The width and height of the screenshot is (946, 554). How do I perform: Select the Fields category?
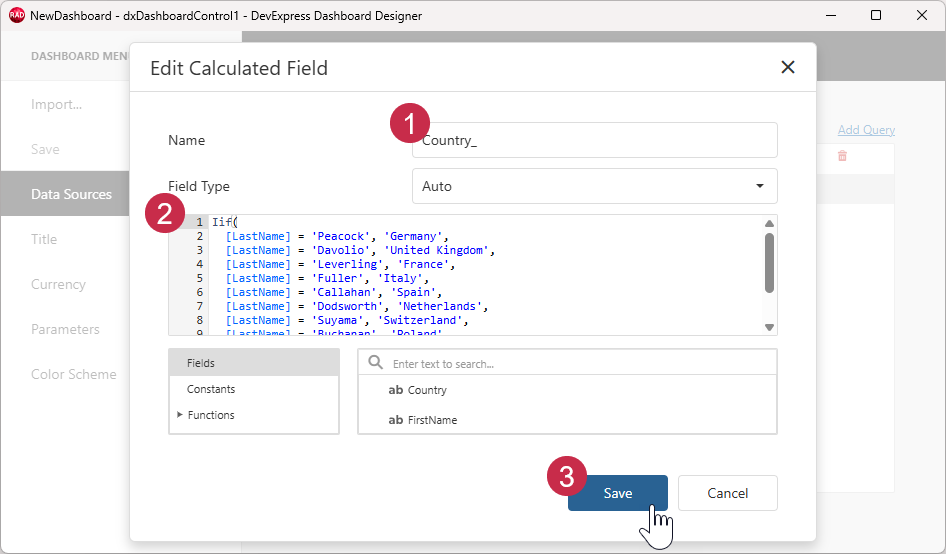tap(254, 363)
